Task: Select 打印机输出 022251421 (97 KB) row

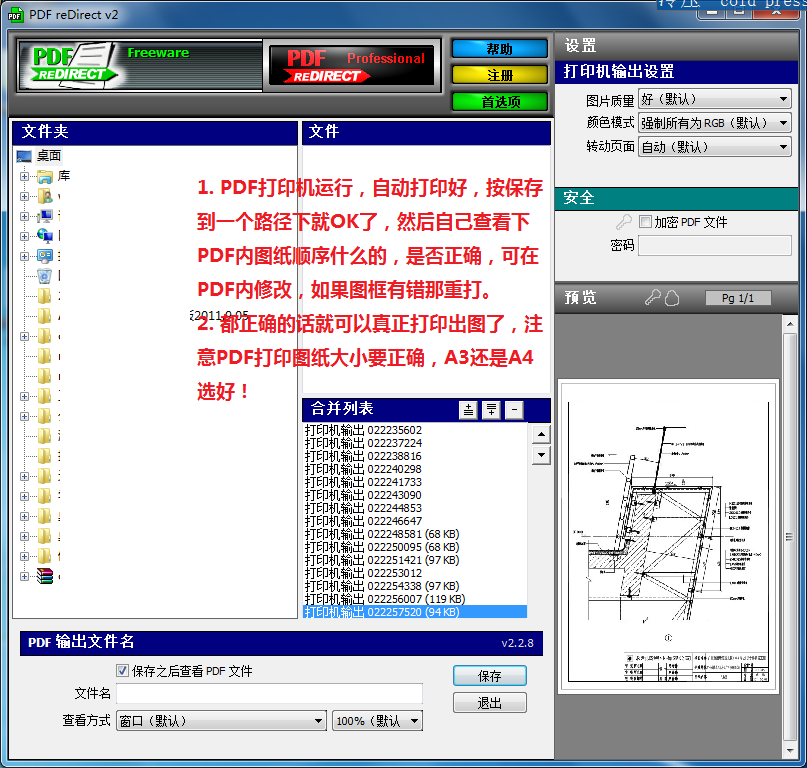Action: click(415, 560)
